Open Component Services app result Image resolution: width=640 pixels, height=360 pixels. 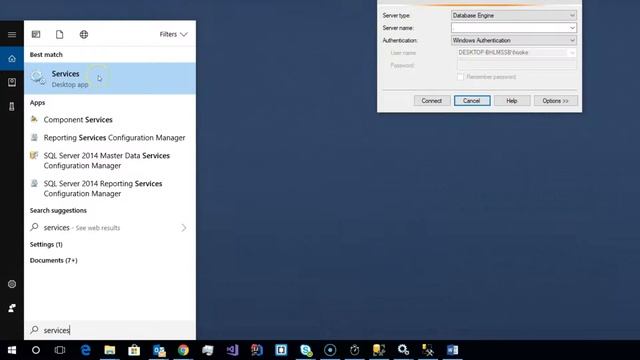[110, 120]
